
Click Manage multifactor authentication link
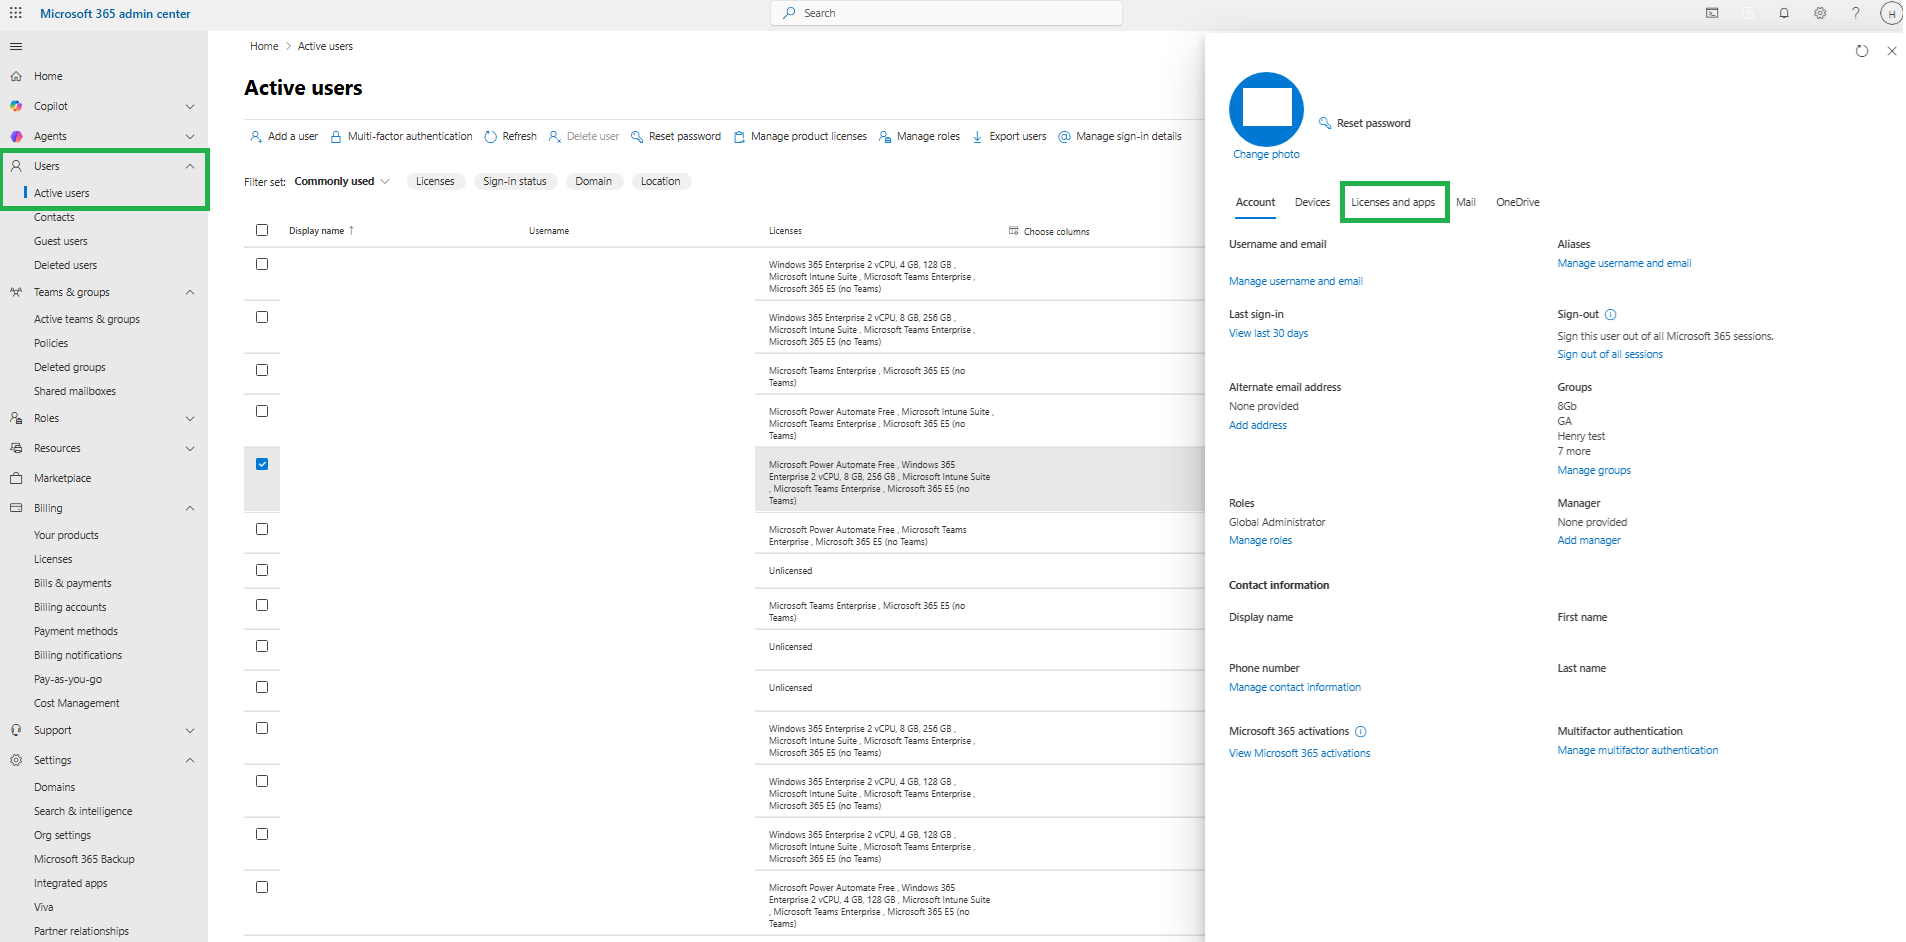1638,750
